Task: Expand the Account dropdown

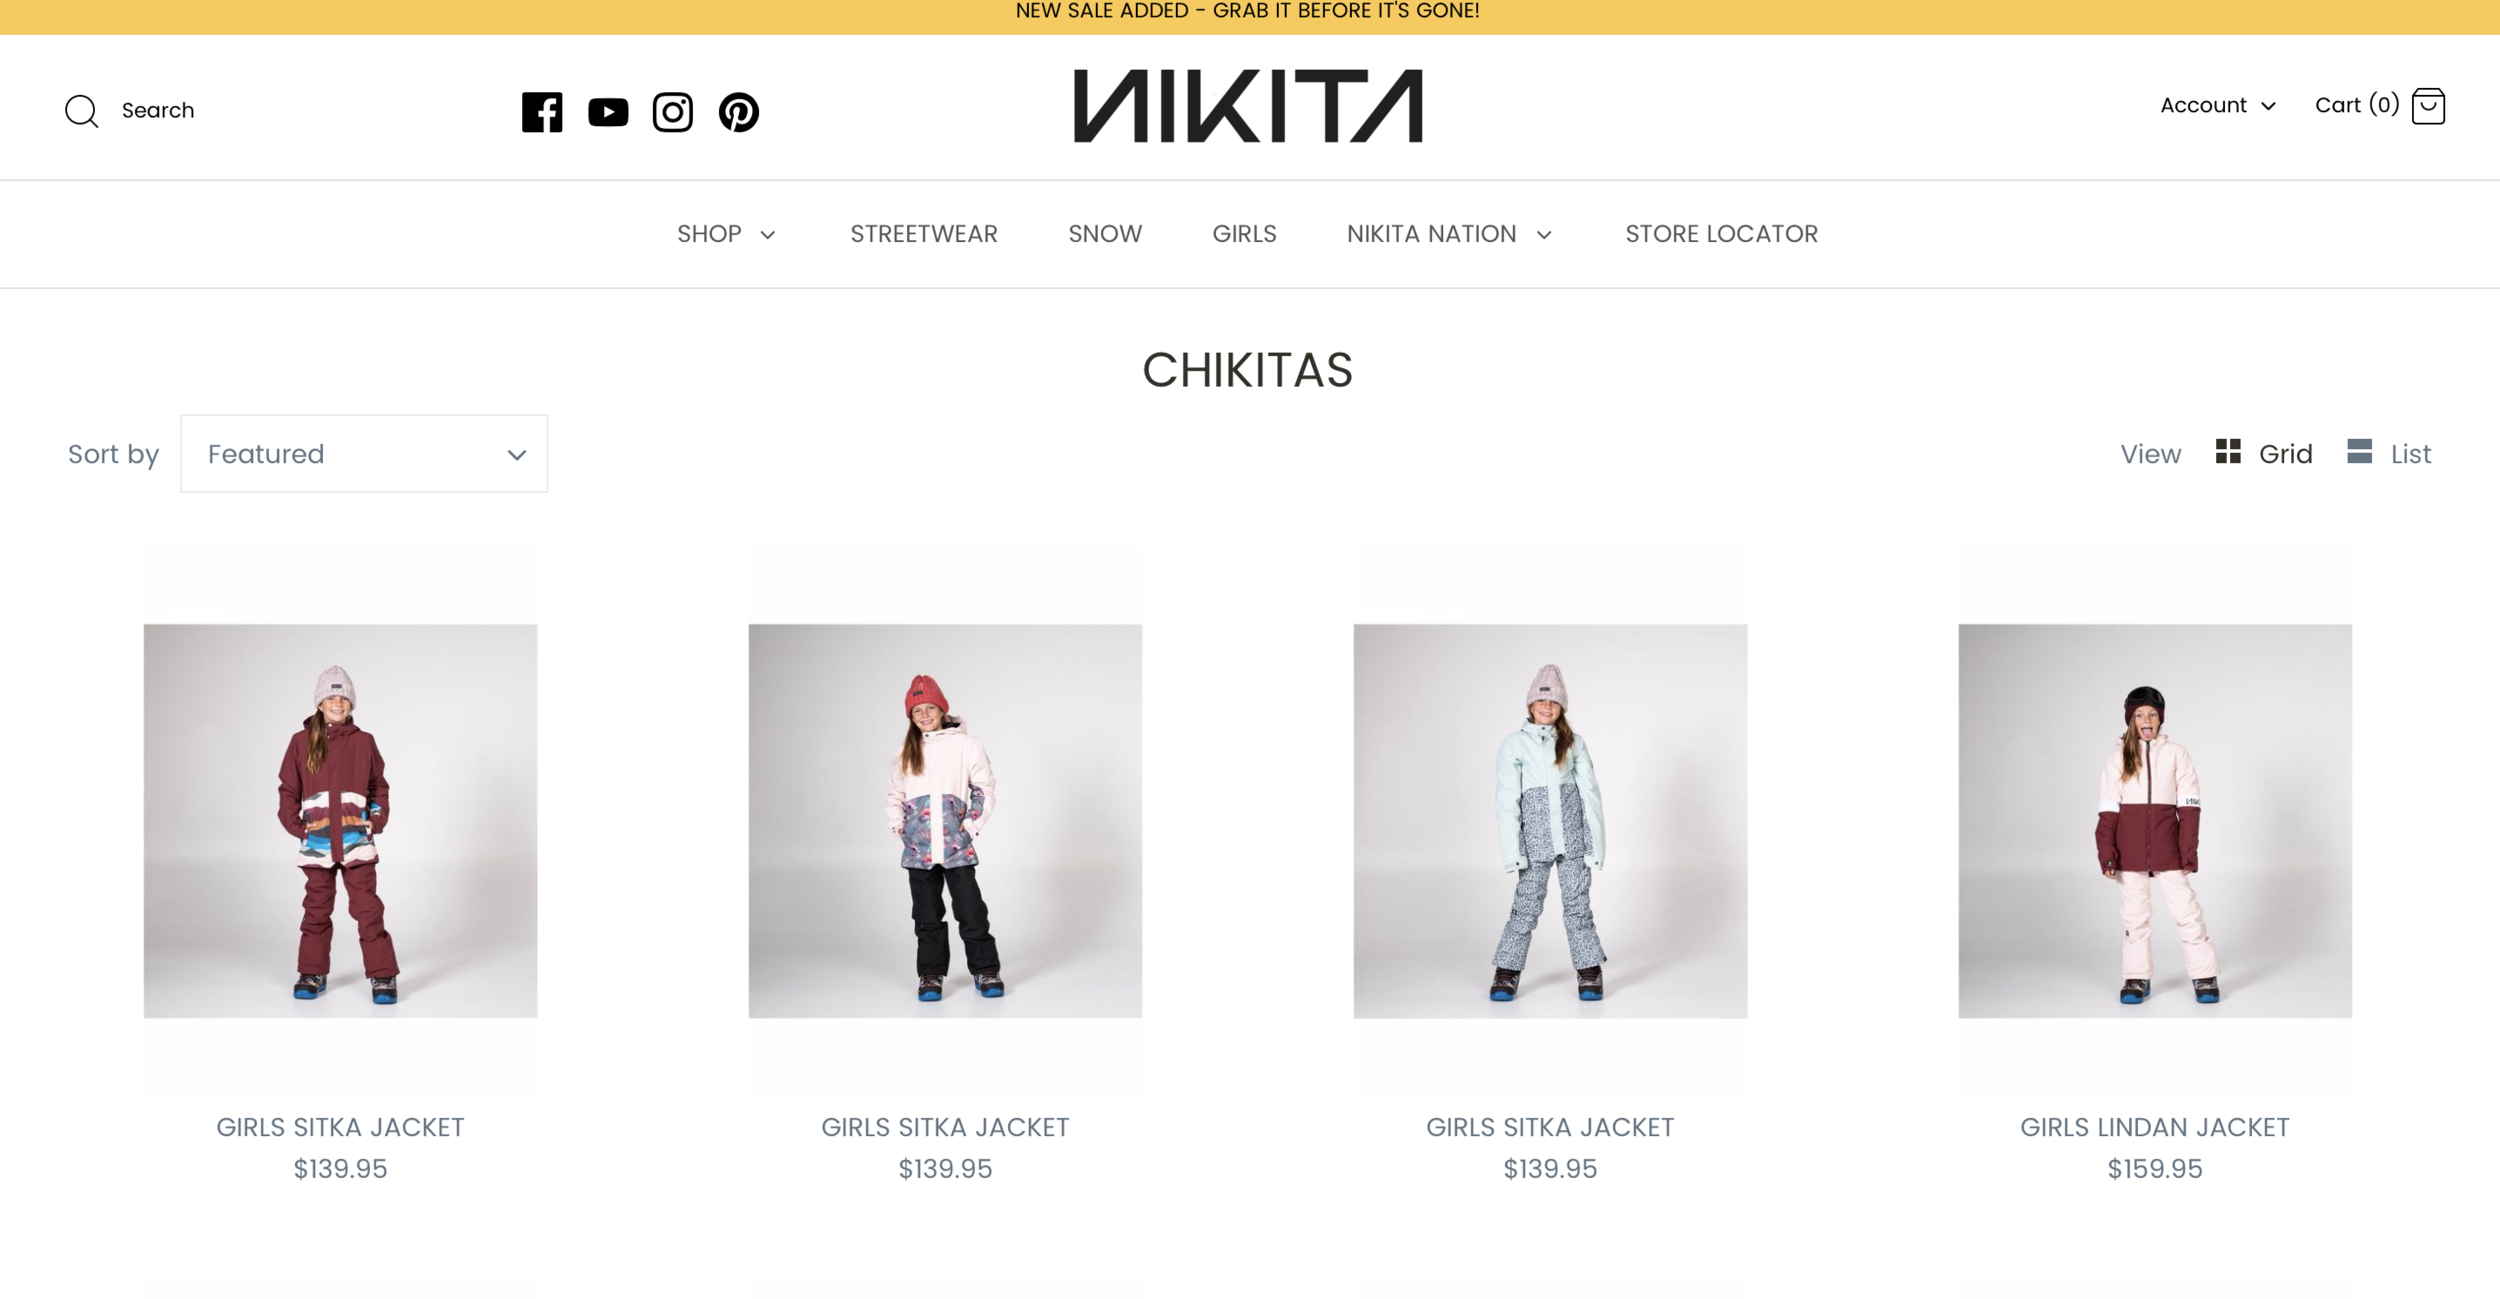Action: tap(2218, 105)
